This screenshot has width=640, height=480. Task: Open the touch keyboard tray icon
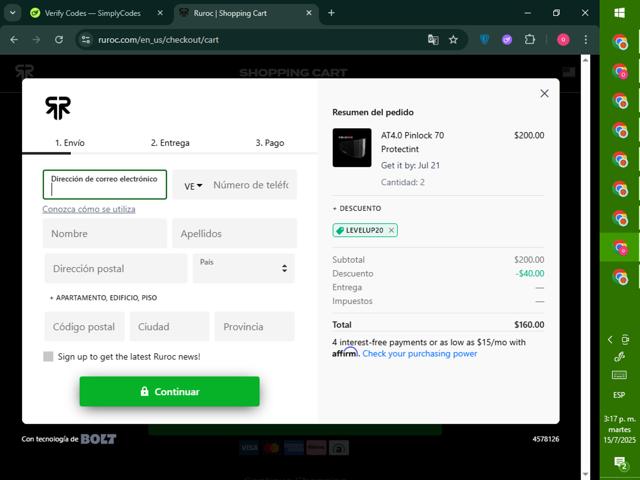coord(619,376)
